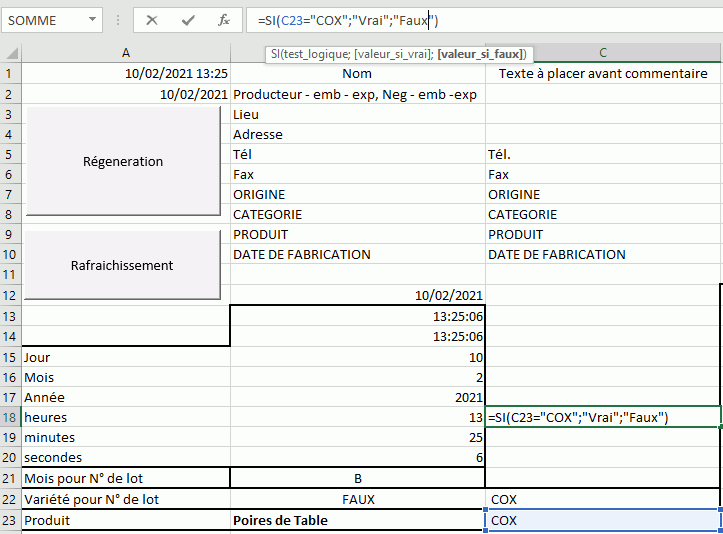Click the Cancel (X) formula entry icon
This screenshot has width=723, height=534.
click(152, 20)
